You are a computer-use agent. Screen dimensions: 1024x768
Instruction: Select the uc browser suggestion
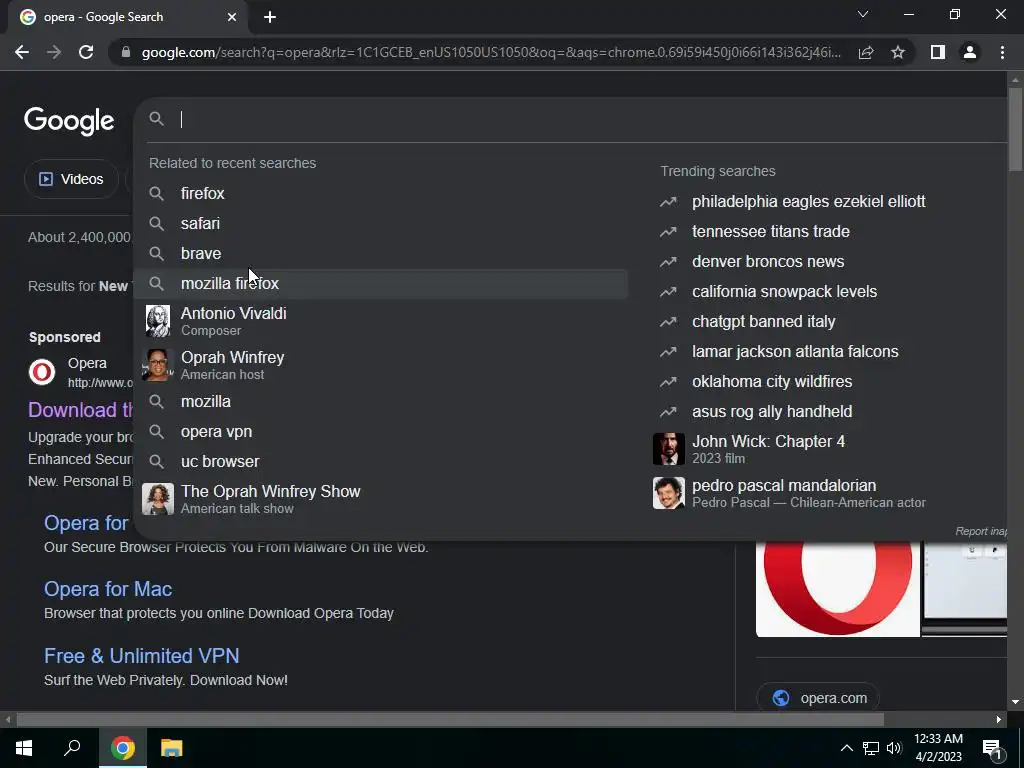381,462
